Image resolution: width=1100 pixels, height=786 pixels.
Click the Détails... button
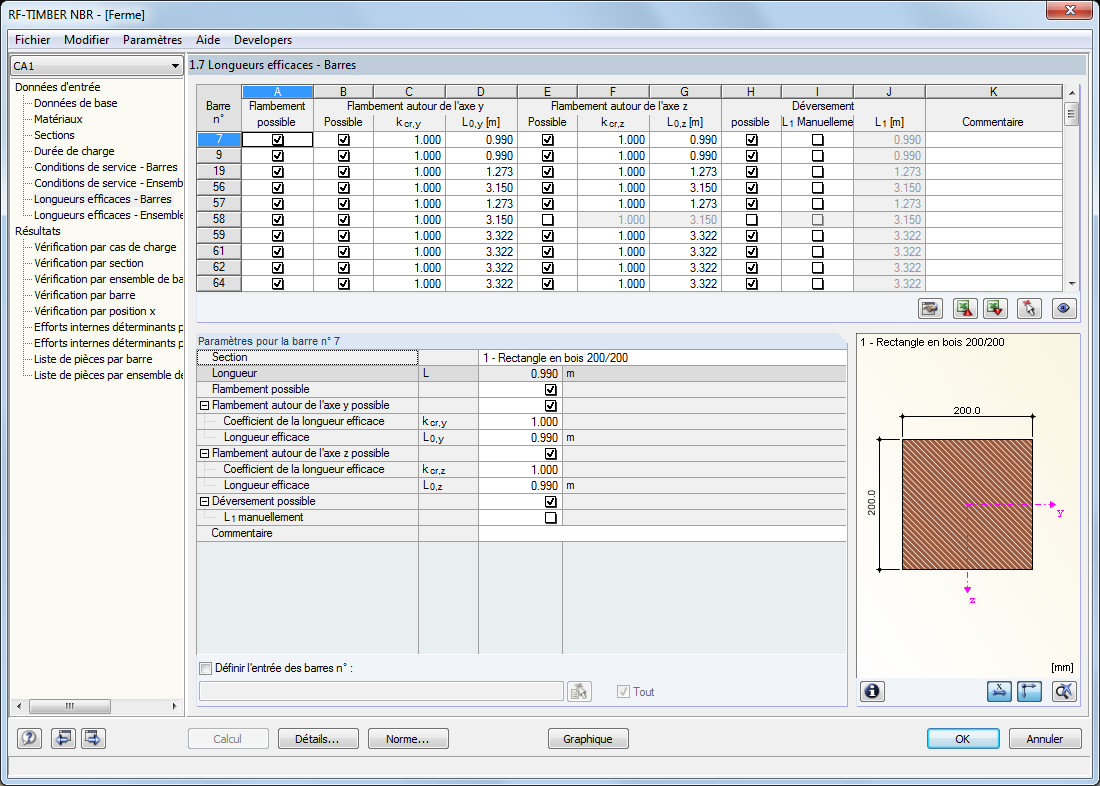coord(310,739)
